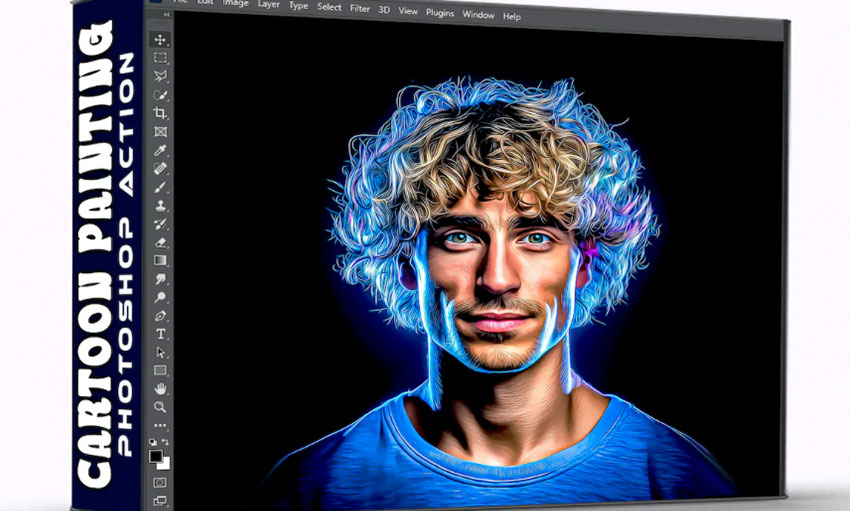The width and height of the screenshot is (850, 511).
Task: Toggle Quick Mask mode
Action: [160, 482]
